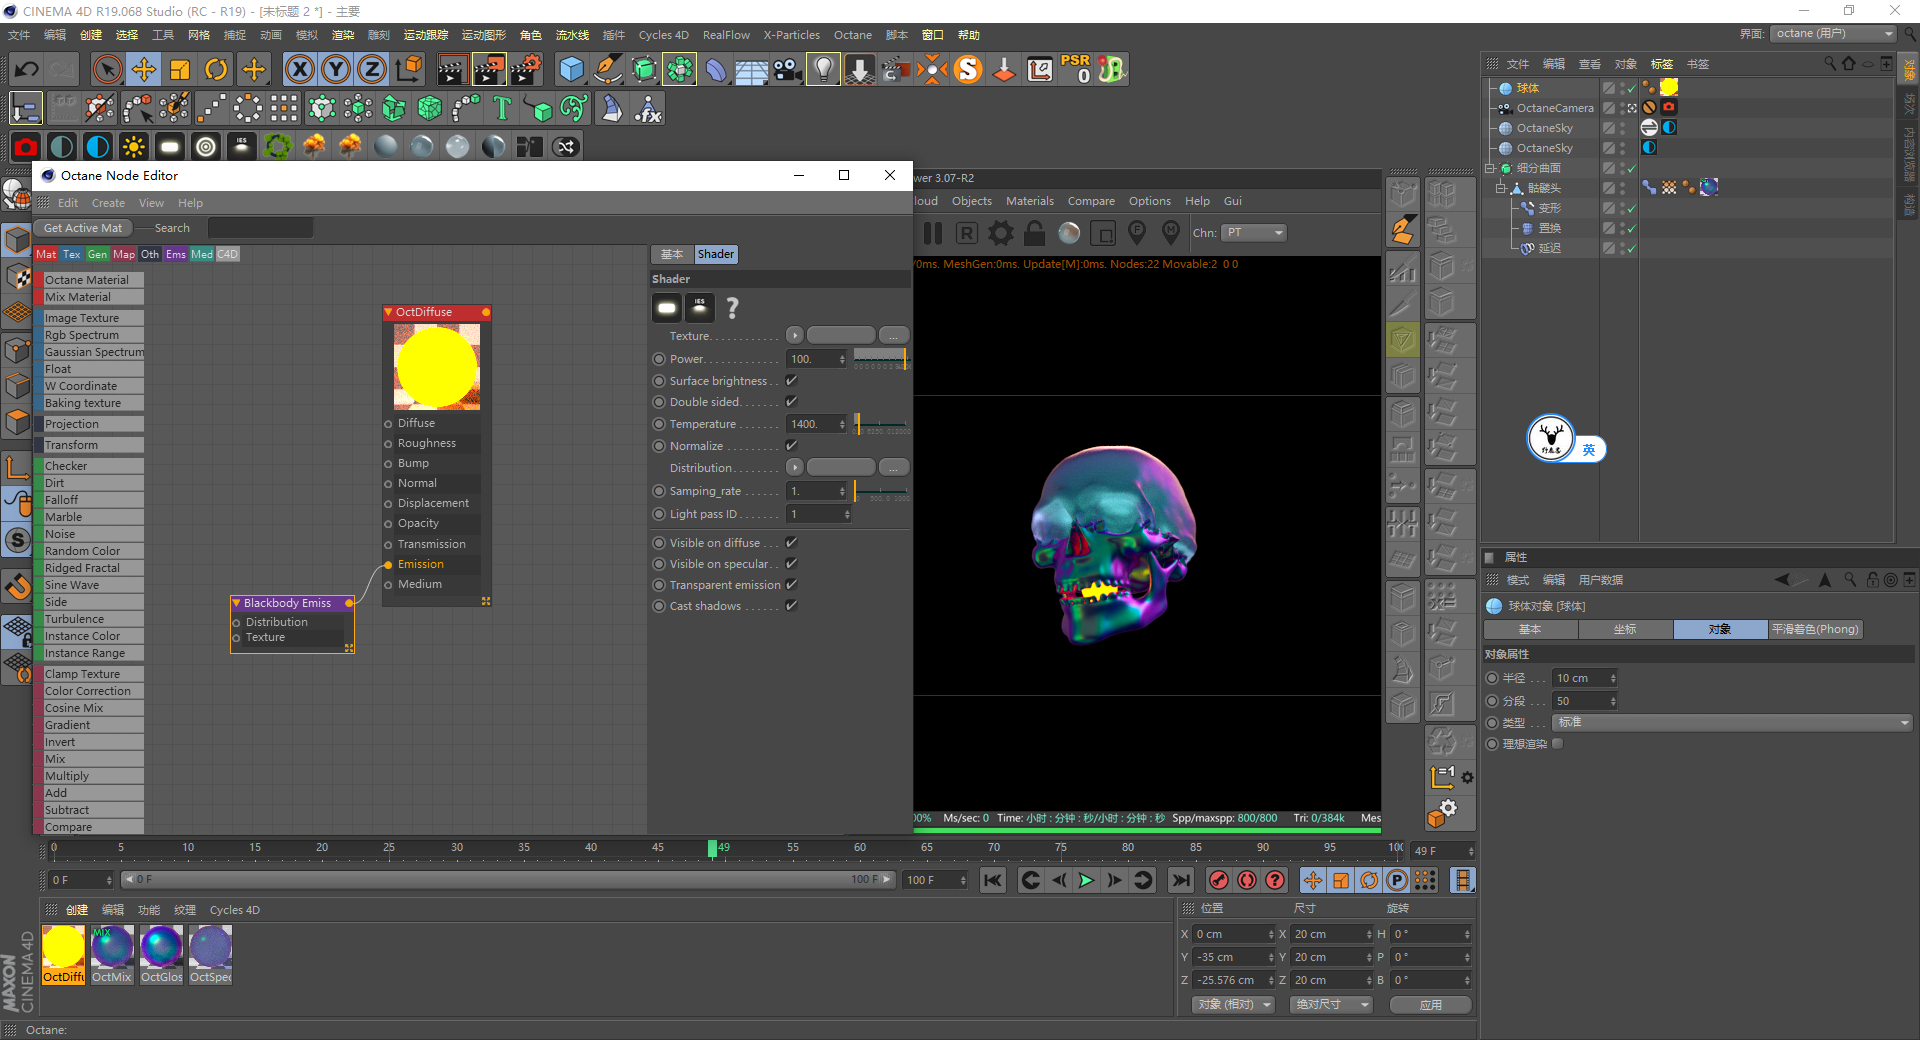Click the Get Active Mat button
This screenshot has height=1040, width=1920.
pos(83,228)
